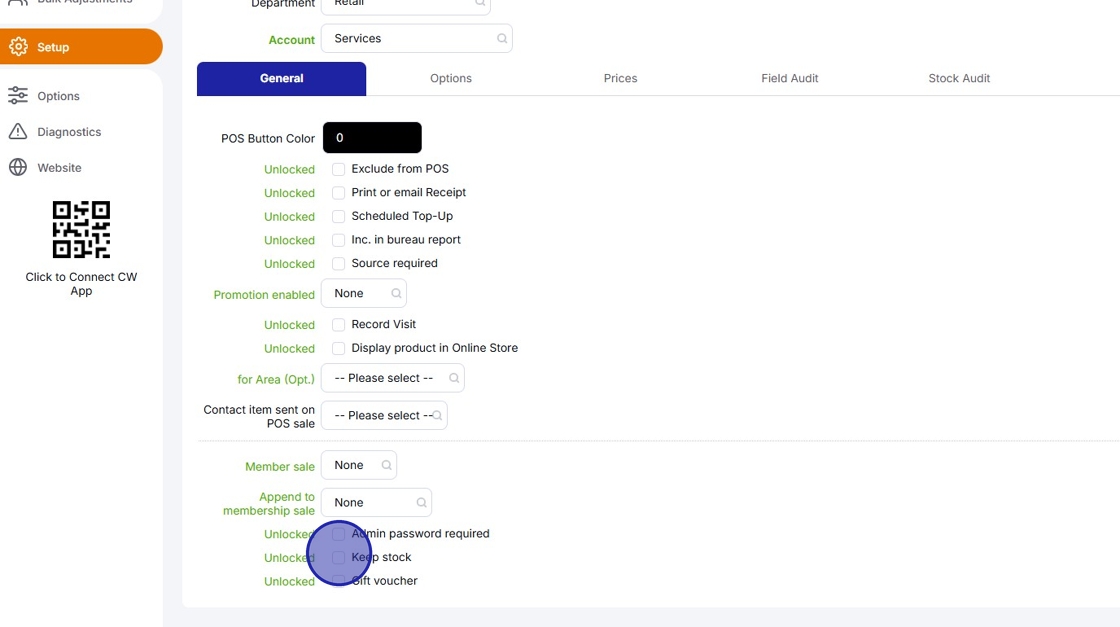The image size is (1120, 627).
Task: Open Append to membership sale dropdown
Action: coord(376,503)
